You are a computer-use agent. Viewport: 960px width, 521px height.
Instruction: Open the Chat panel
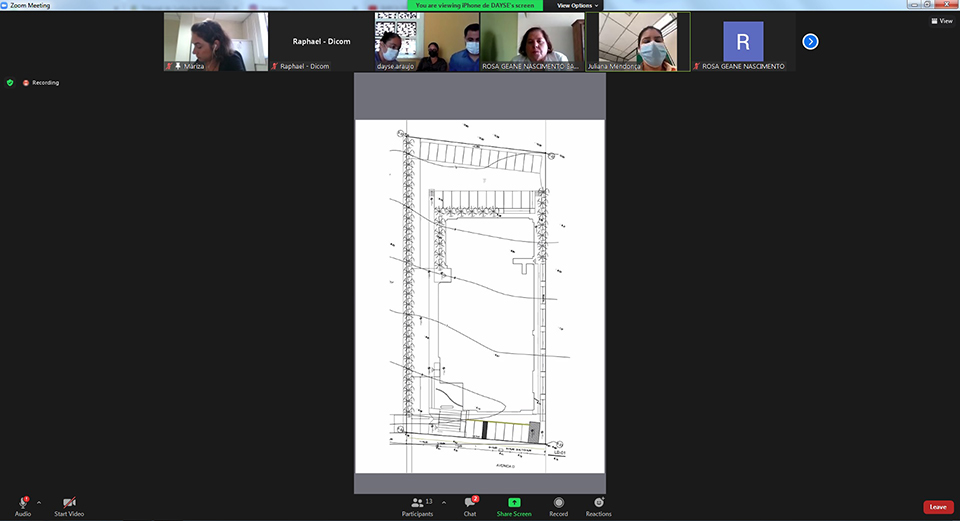coord(469,503)
